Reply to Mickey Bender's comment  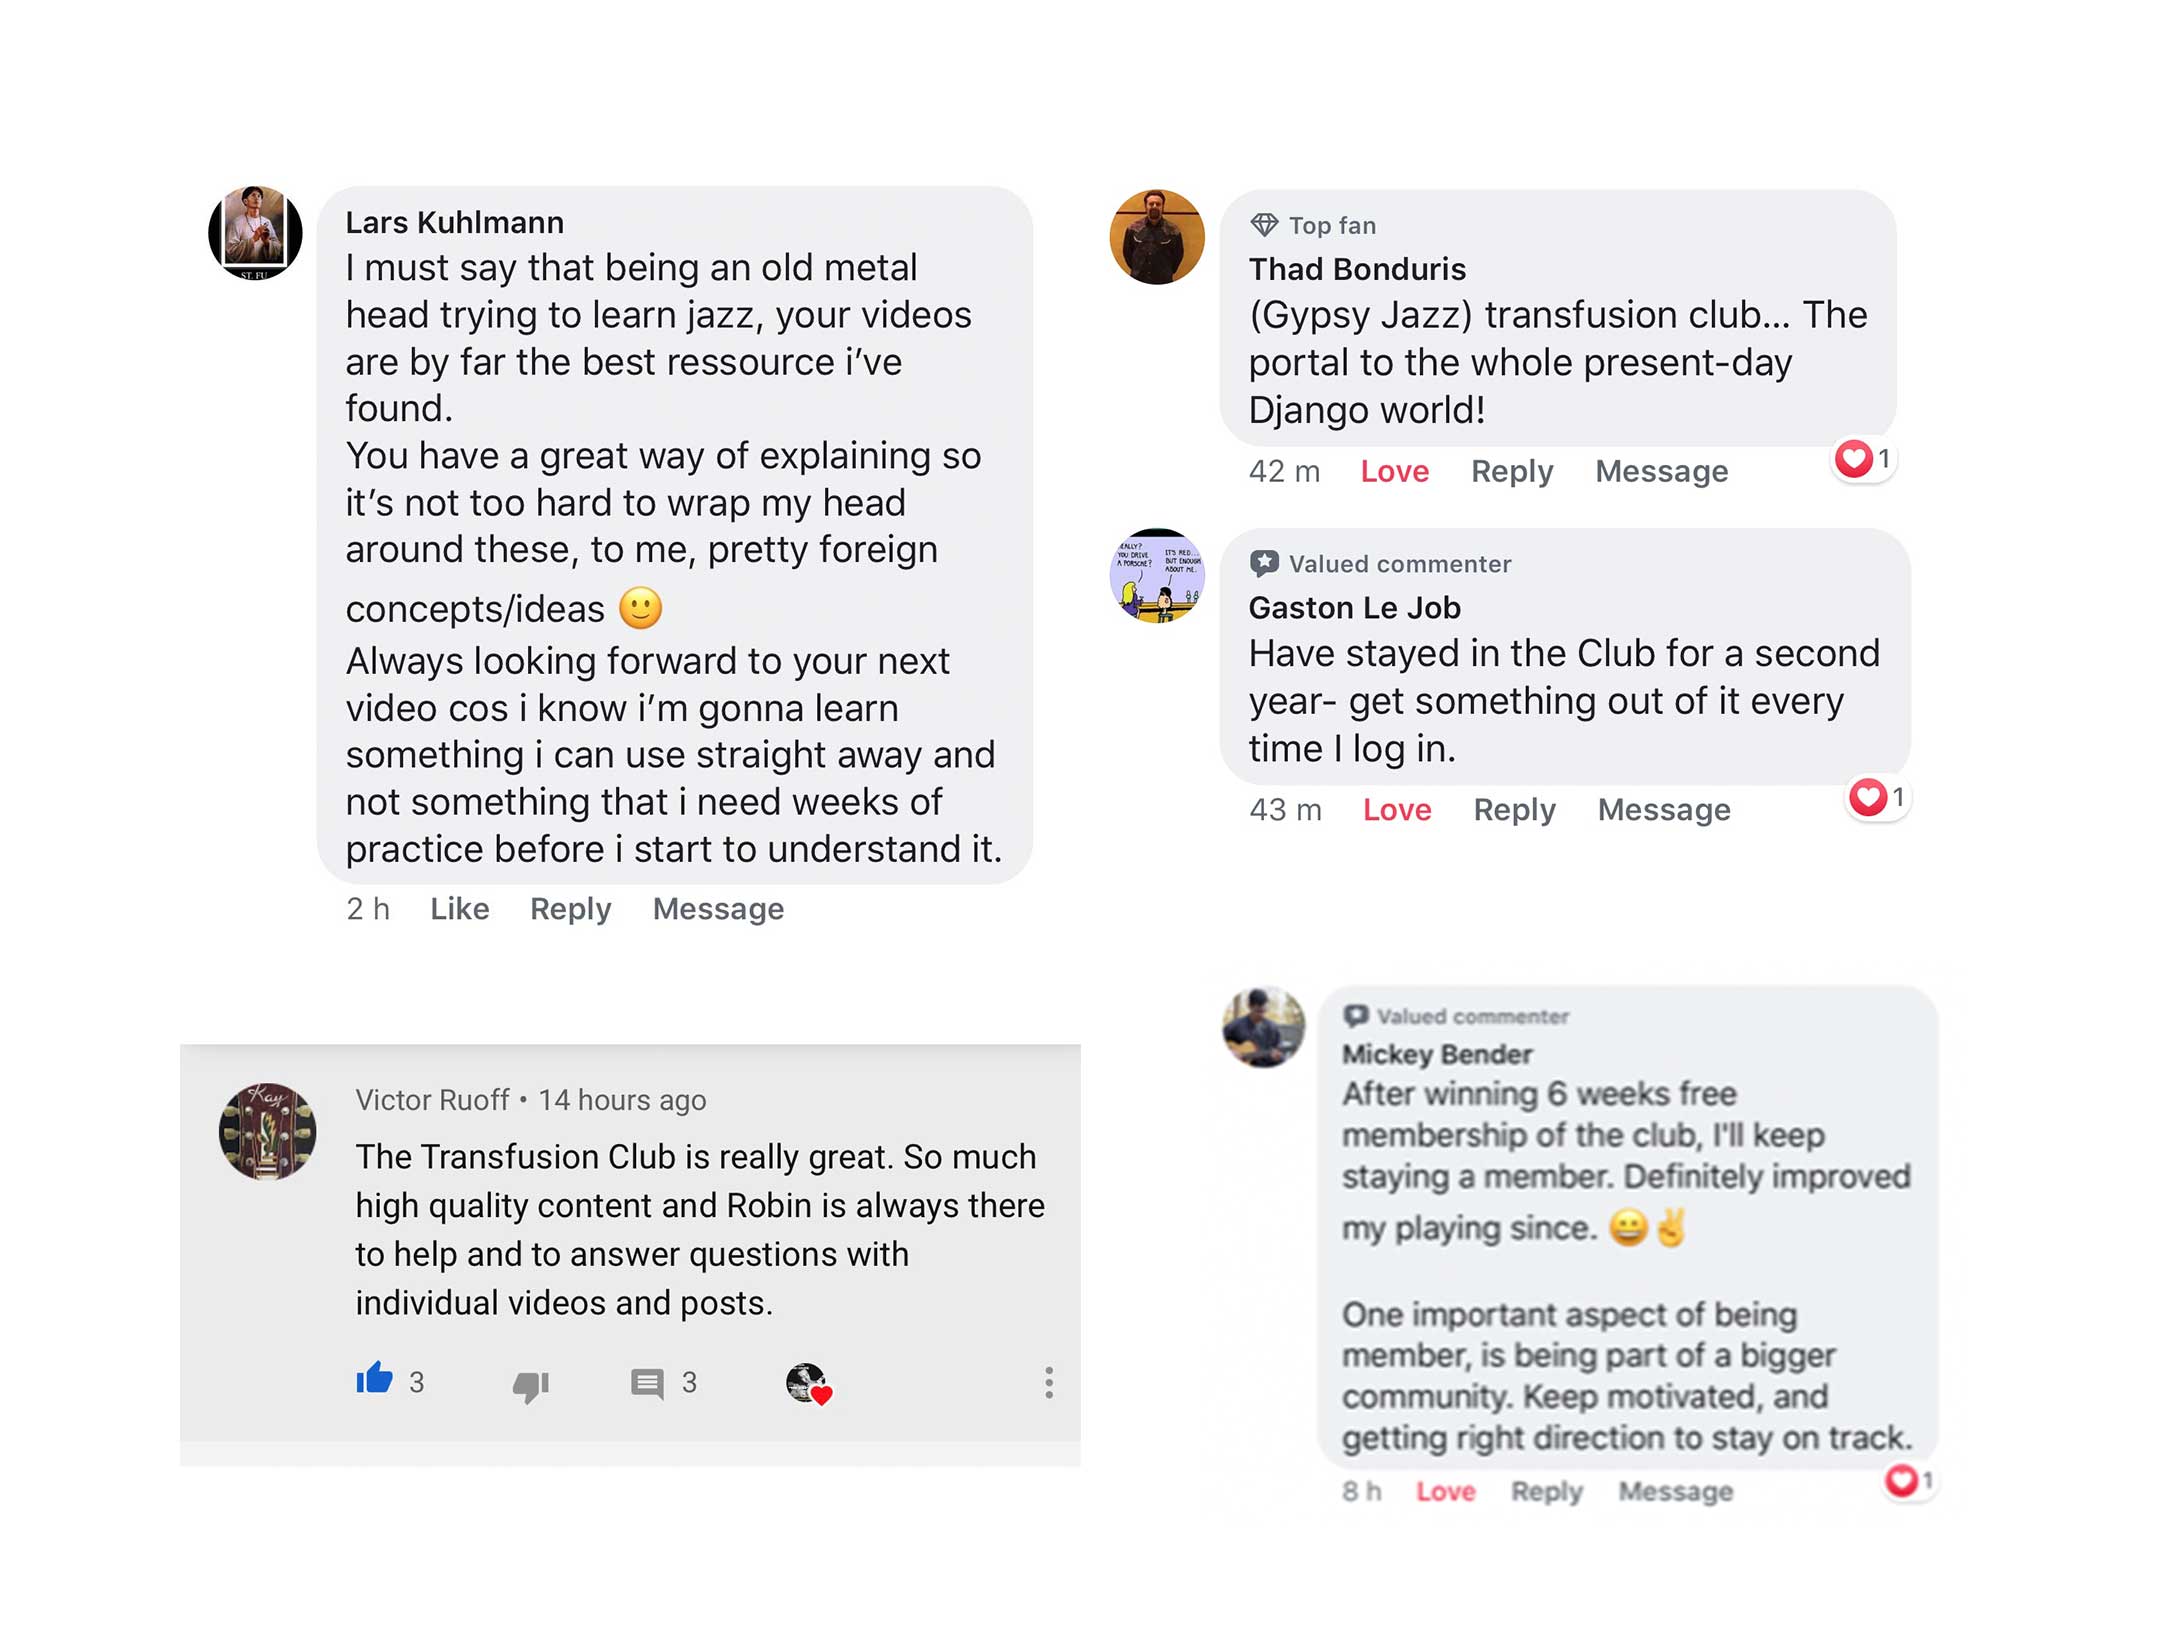(x=1546, y=1492)
